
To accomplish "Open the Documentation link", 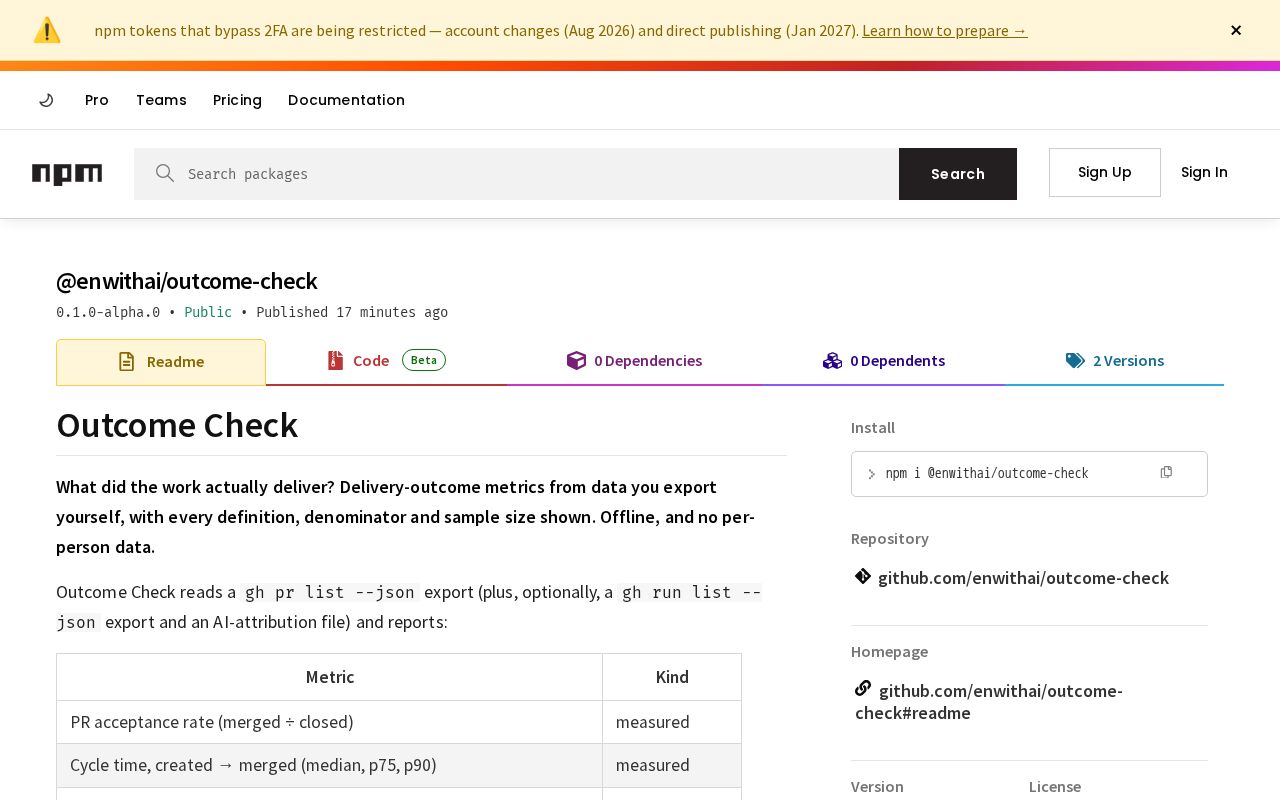I will tap(346, 100).
